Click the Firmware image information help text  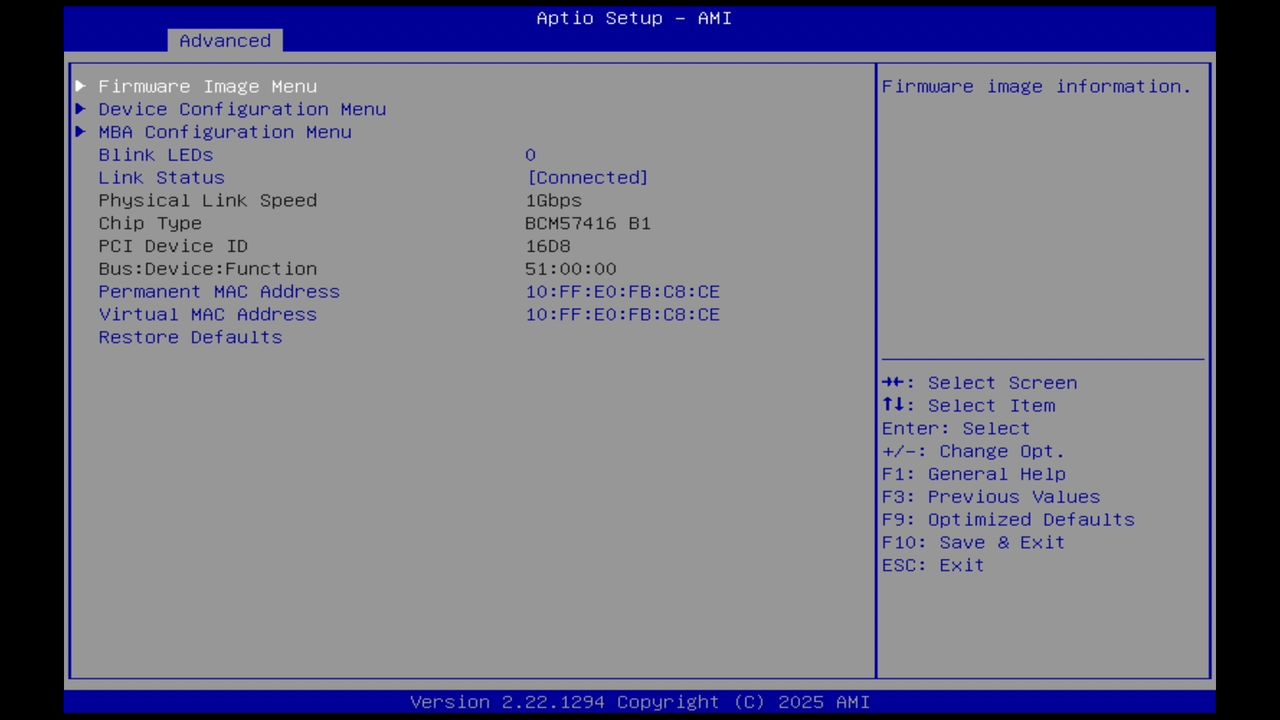[1035, 86]
